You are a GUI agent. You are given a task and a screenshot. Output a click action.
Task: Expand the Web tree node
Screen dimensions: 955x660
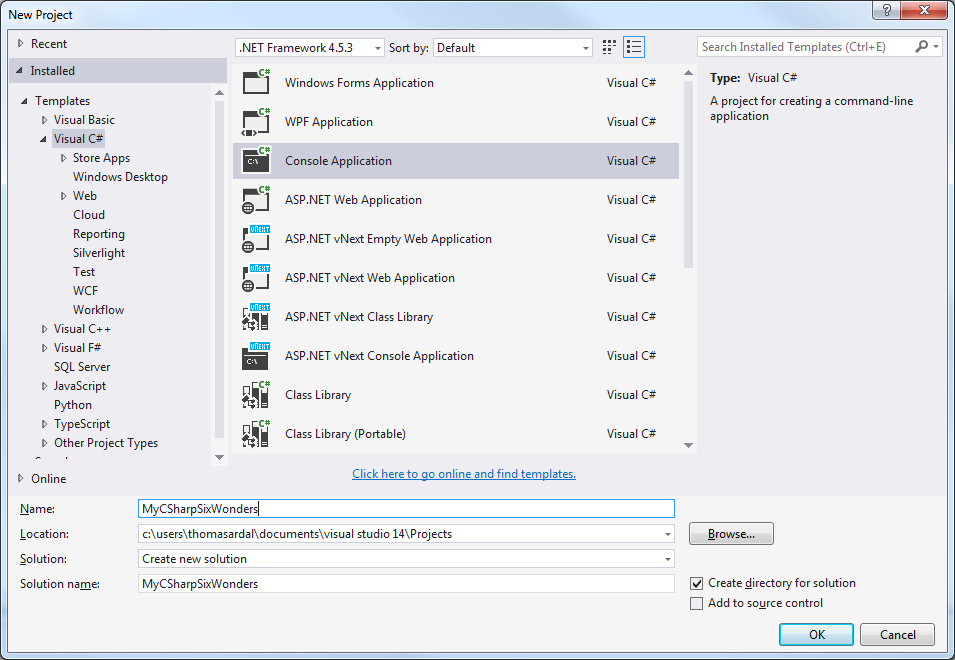click(x=63, y=196)
